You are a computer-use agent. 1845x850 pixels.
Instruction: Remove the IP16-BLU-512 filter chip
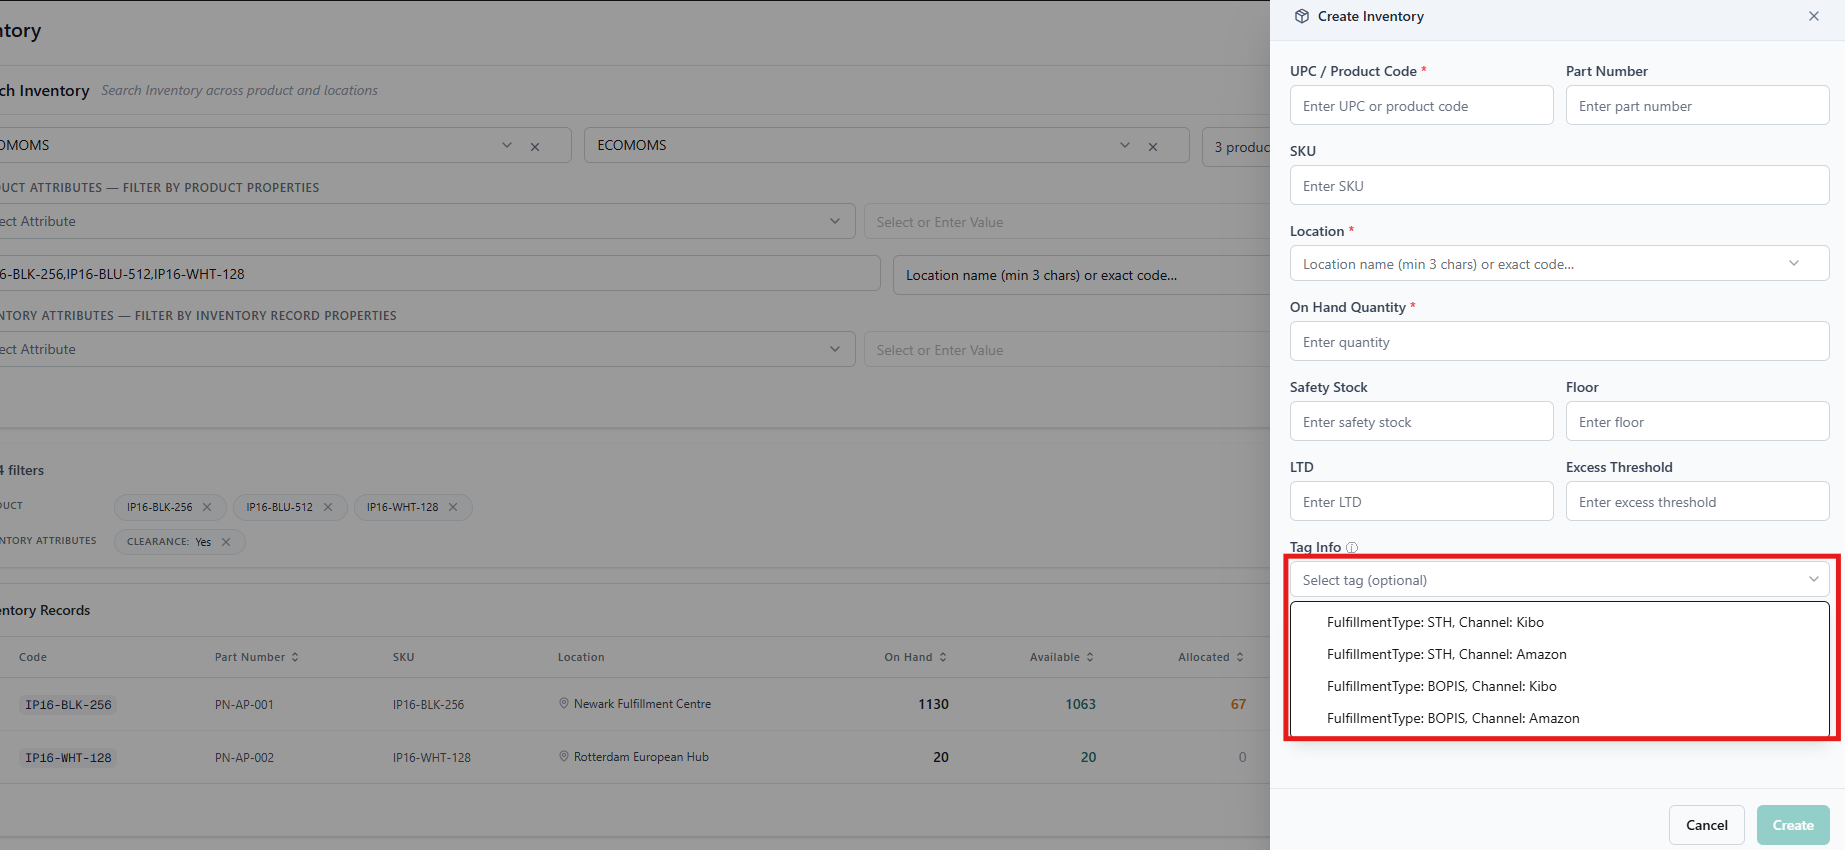pyautogui.click(x=328, y=507)
